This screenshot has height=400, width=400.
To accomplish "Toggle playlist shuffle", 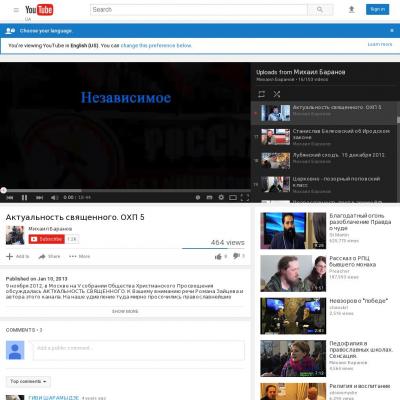I will pos(277,94).
